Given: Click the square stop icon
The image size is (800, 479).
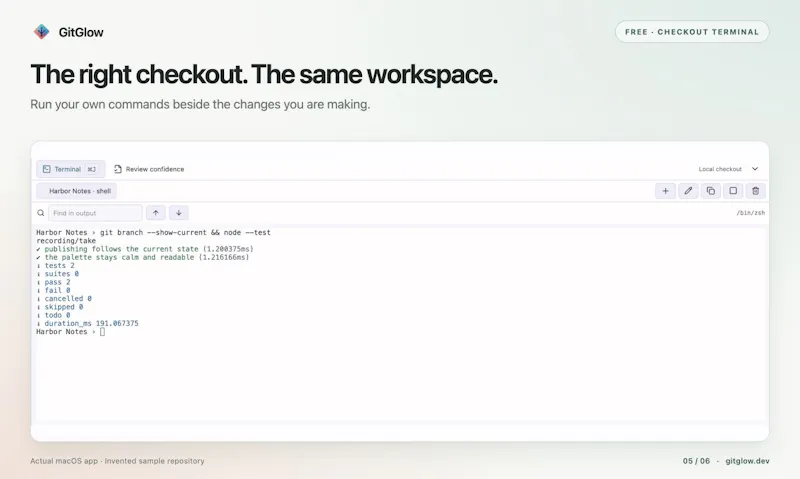Looking at the screenshot, I should coord(733,191).
